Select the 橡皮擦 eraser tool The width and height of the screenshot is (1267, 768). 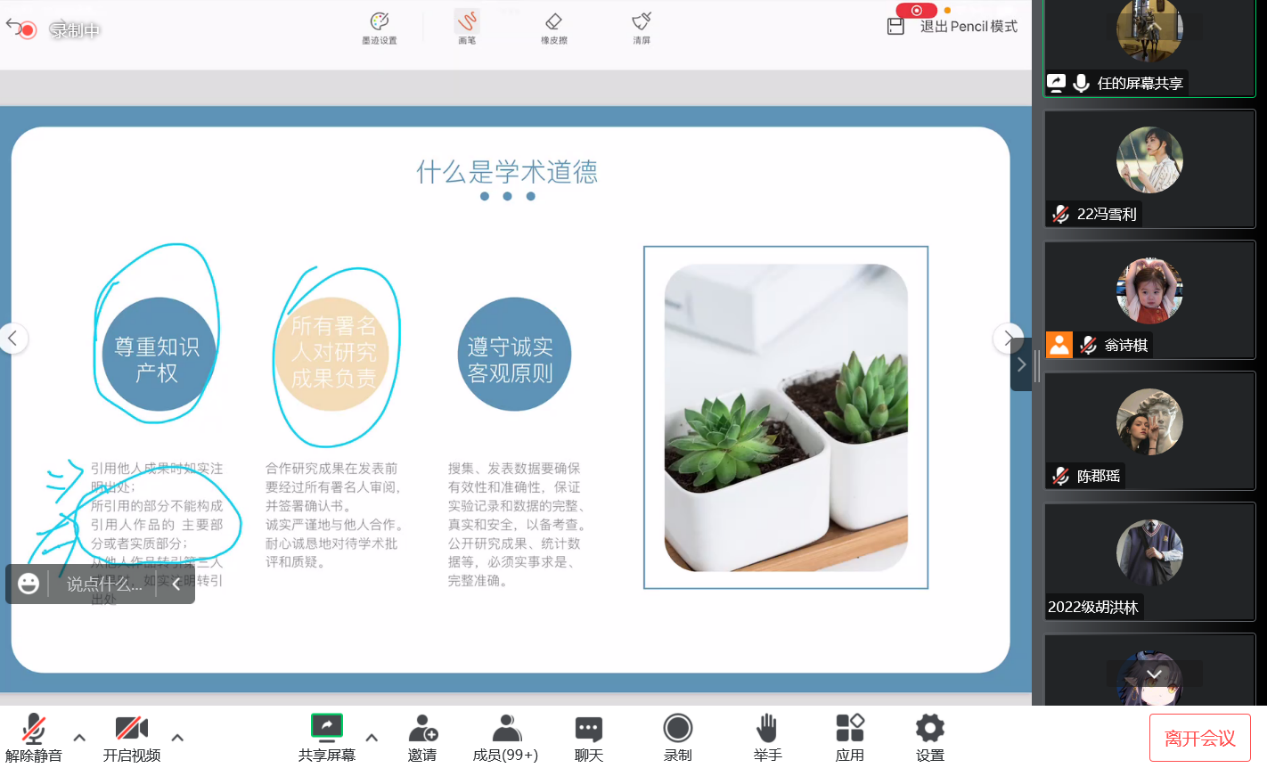click(x=553, y=27)
